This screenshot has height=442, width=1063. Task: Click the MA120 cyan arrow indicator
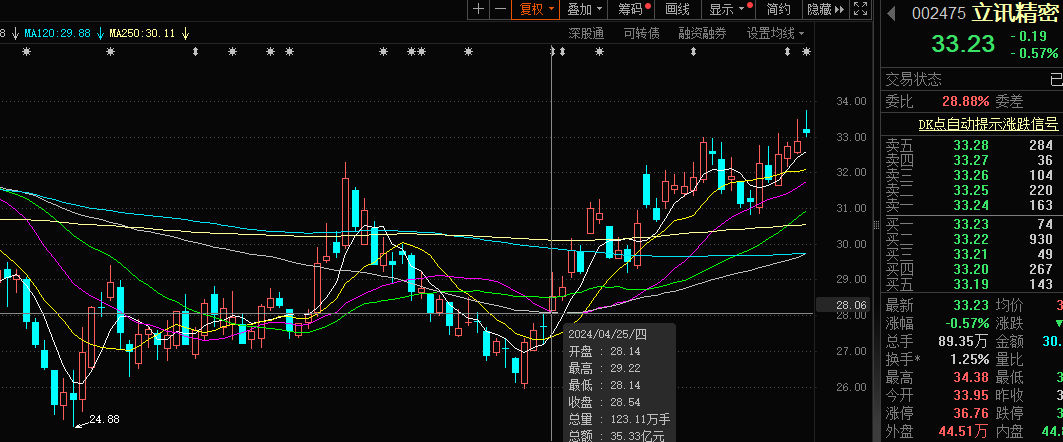[x=100, y=33]
